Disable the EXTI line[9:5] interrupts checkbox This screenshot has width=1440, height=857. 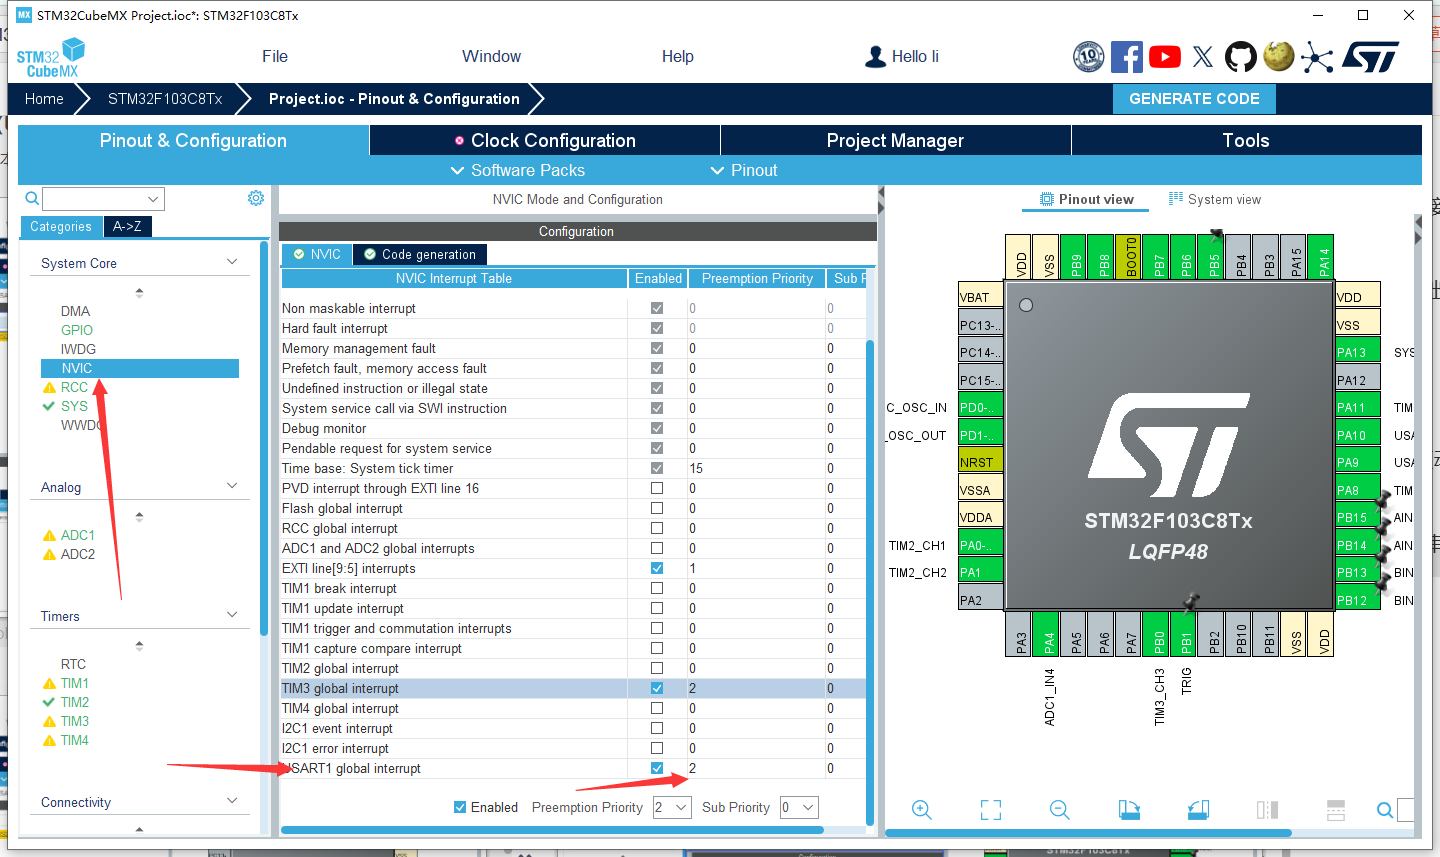tap(657, 568)
